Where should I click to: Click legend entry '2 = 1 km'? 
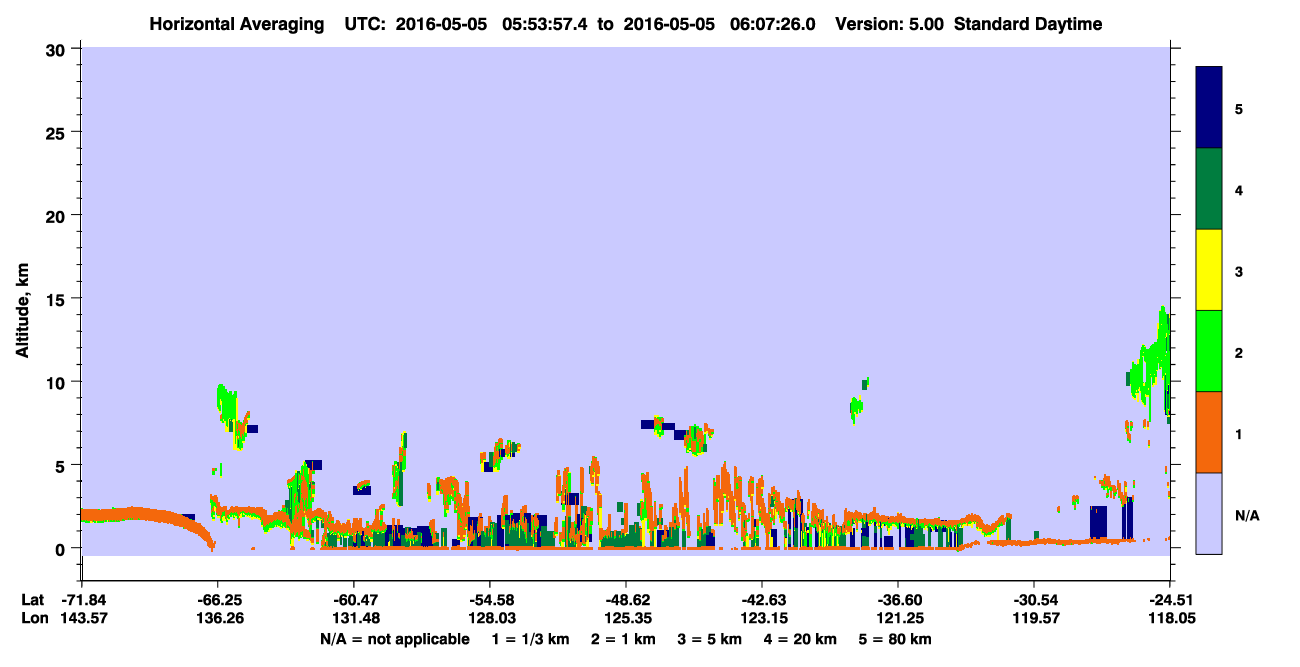[623, 639]
